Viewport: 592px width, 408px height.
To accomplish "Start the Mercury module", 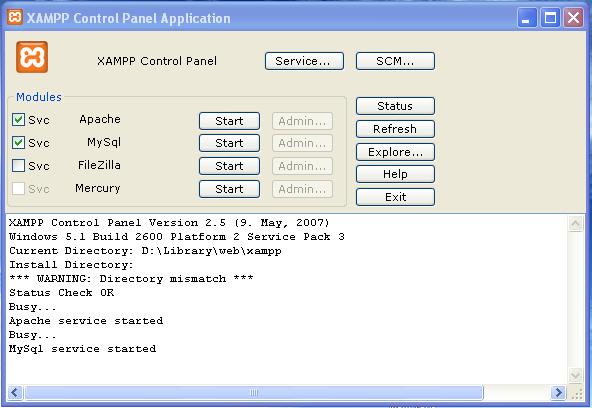I will (x=229, y=189).
